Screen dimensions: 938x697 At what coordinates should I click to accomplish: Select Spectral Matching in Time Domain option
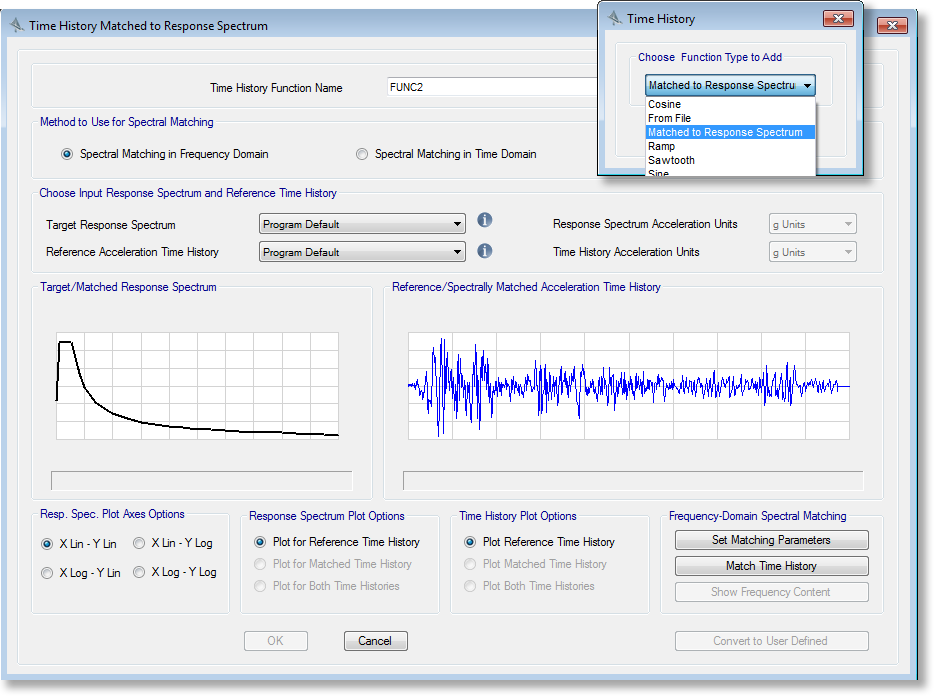[x=362, y=154]
